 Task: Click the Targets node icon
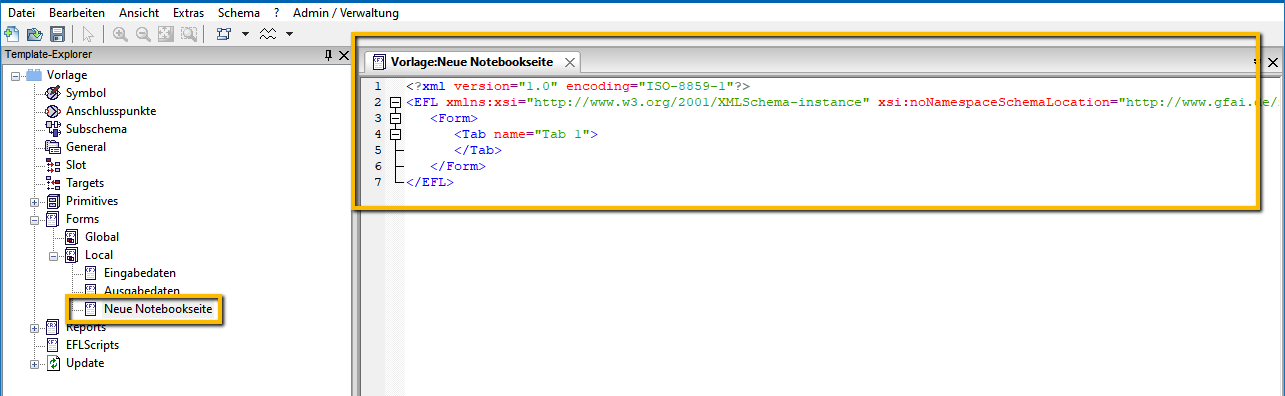[x=54, y=183]
